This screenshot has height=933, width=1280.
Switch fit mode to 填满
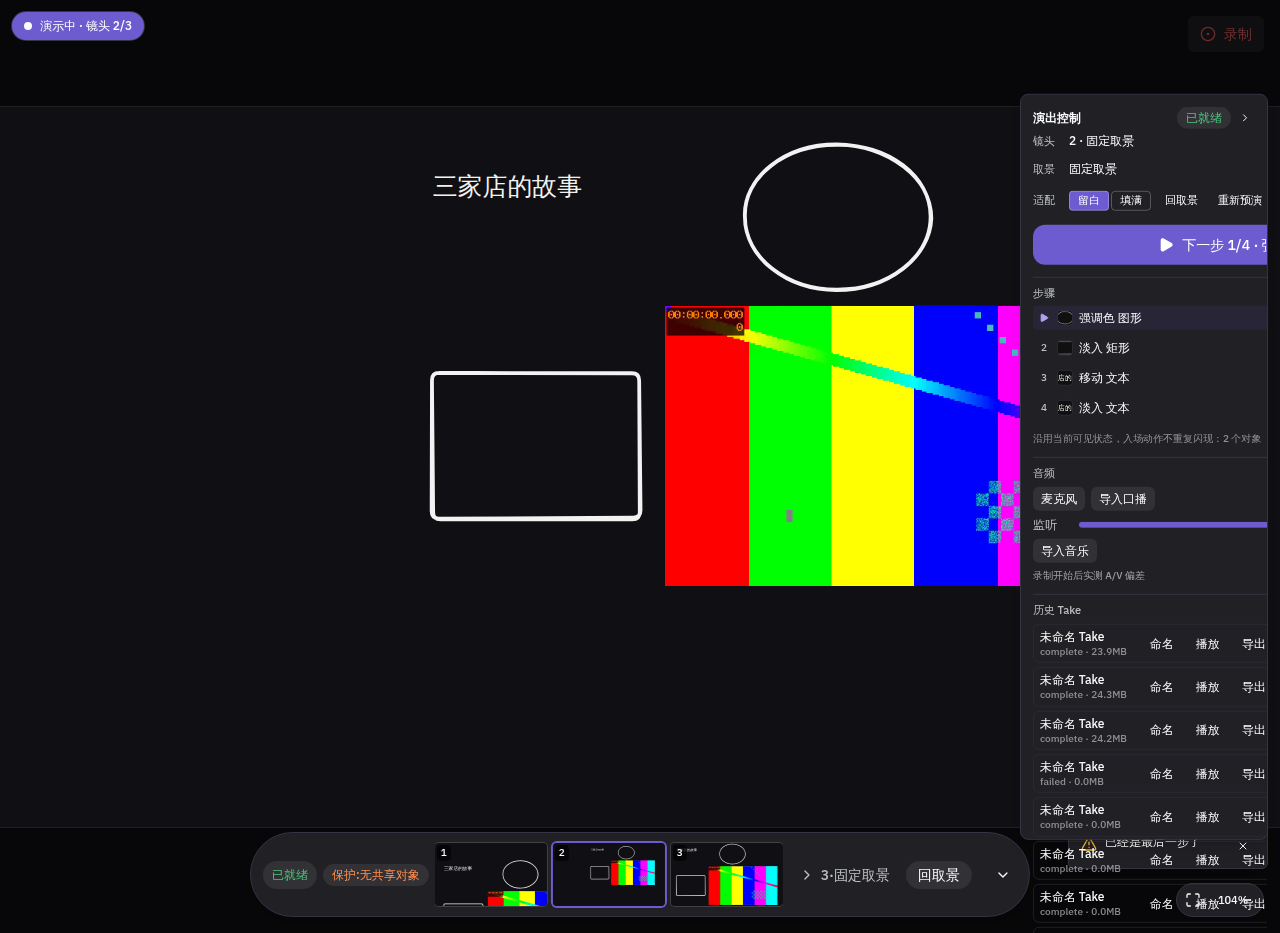1131,201
